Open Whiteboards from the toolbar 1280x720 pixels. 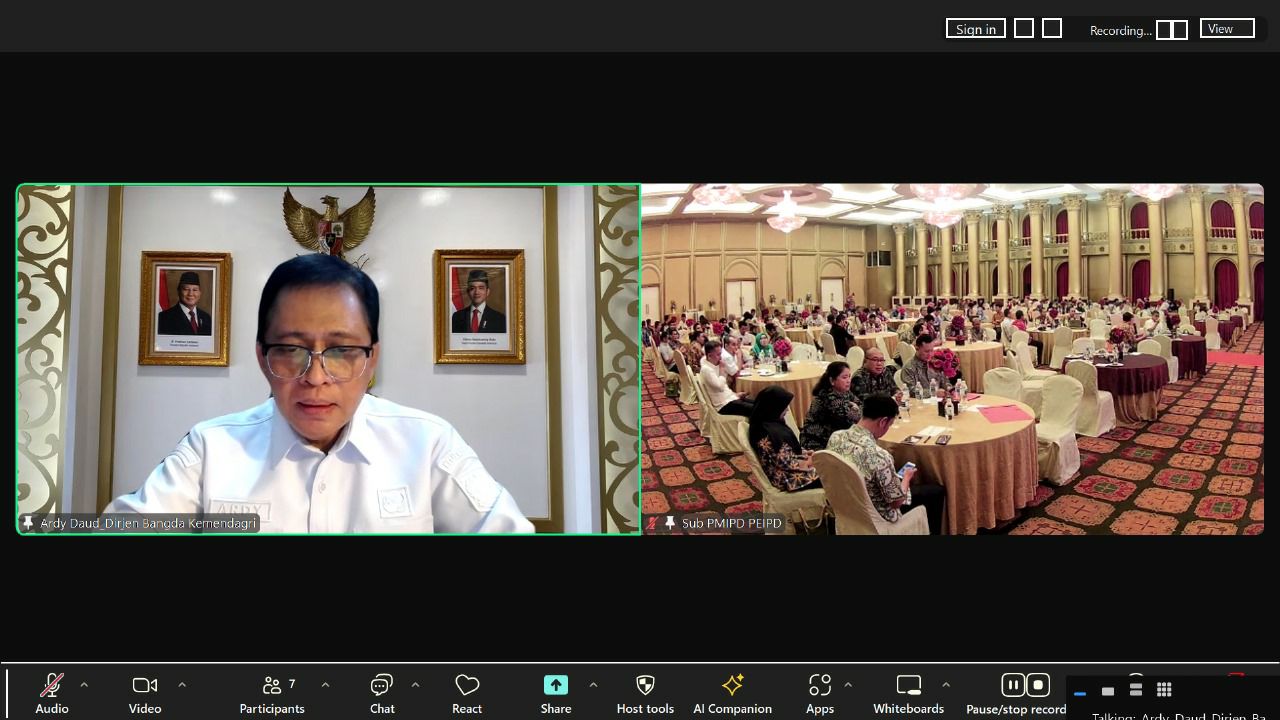(x=908, y=692)
